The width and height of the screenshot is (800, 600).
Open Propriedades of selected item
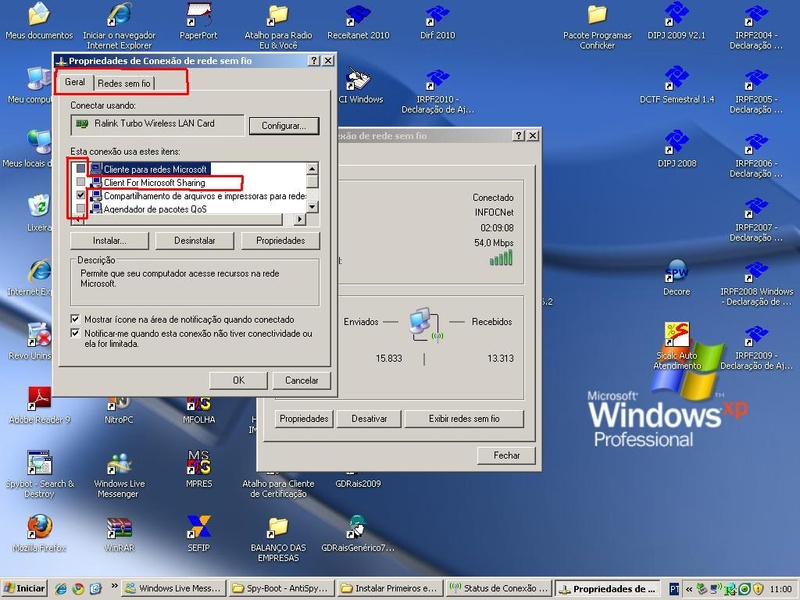click(x=281, y=241)
